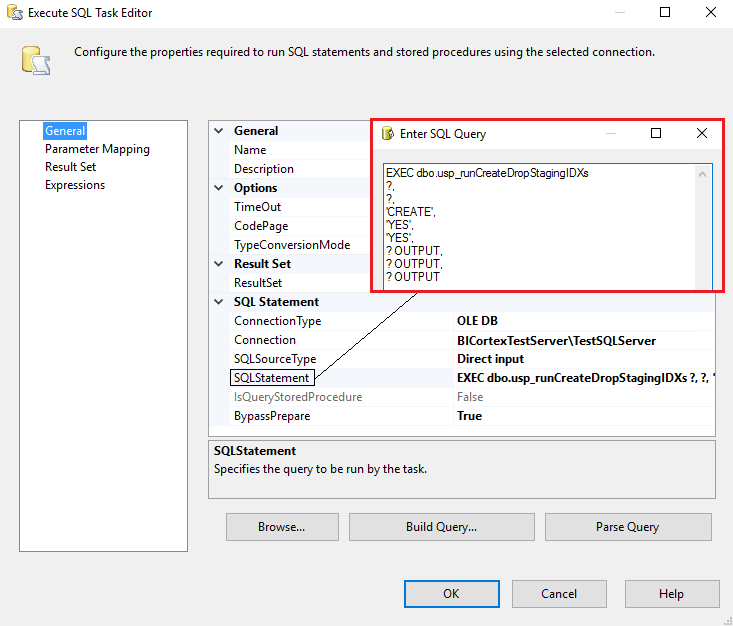Image resolution: width=733 pixels, height=626 pixels.
Task: Click the Execute SQL Task Editor title icon
Action: [x=14, y=13]
